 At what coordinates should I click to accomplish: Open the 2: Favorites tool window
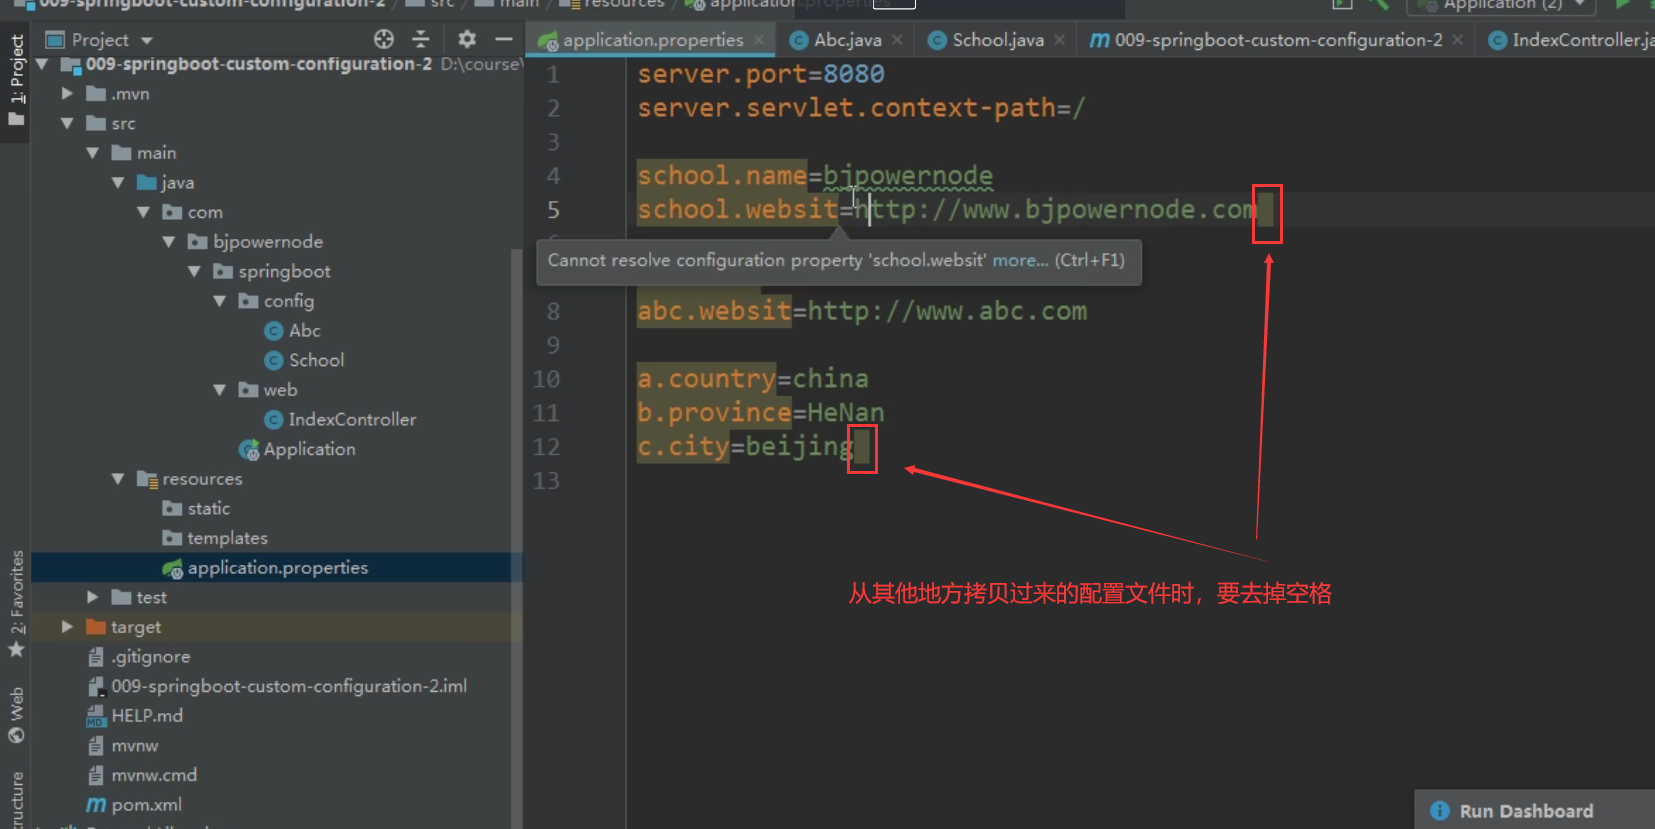(16, 603)
